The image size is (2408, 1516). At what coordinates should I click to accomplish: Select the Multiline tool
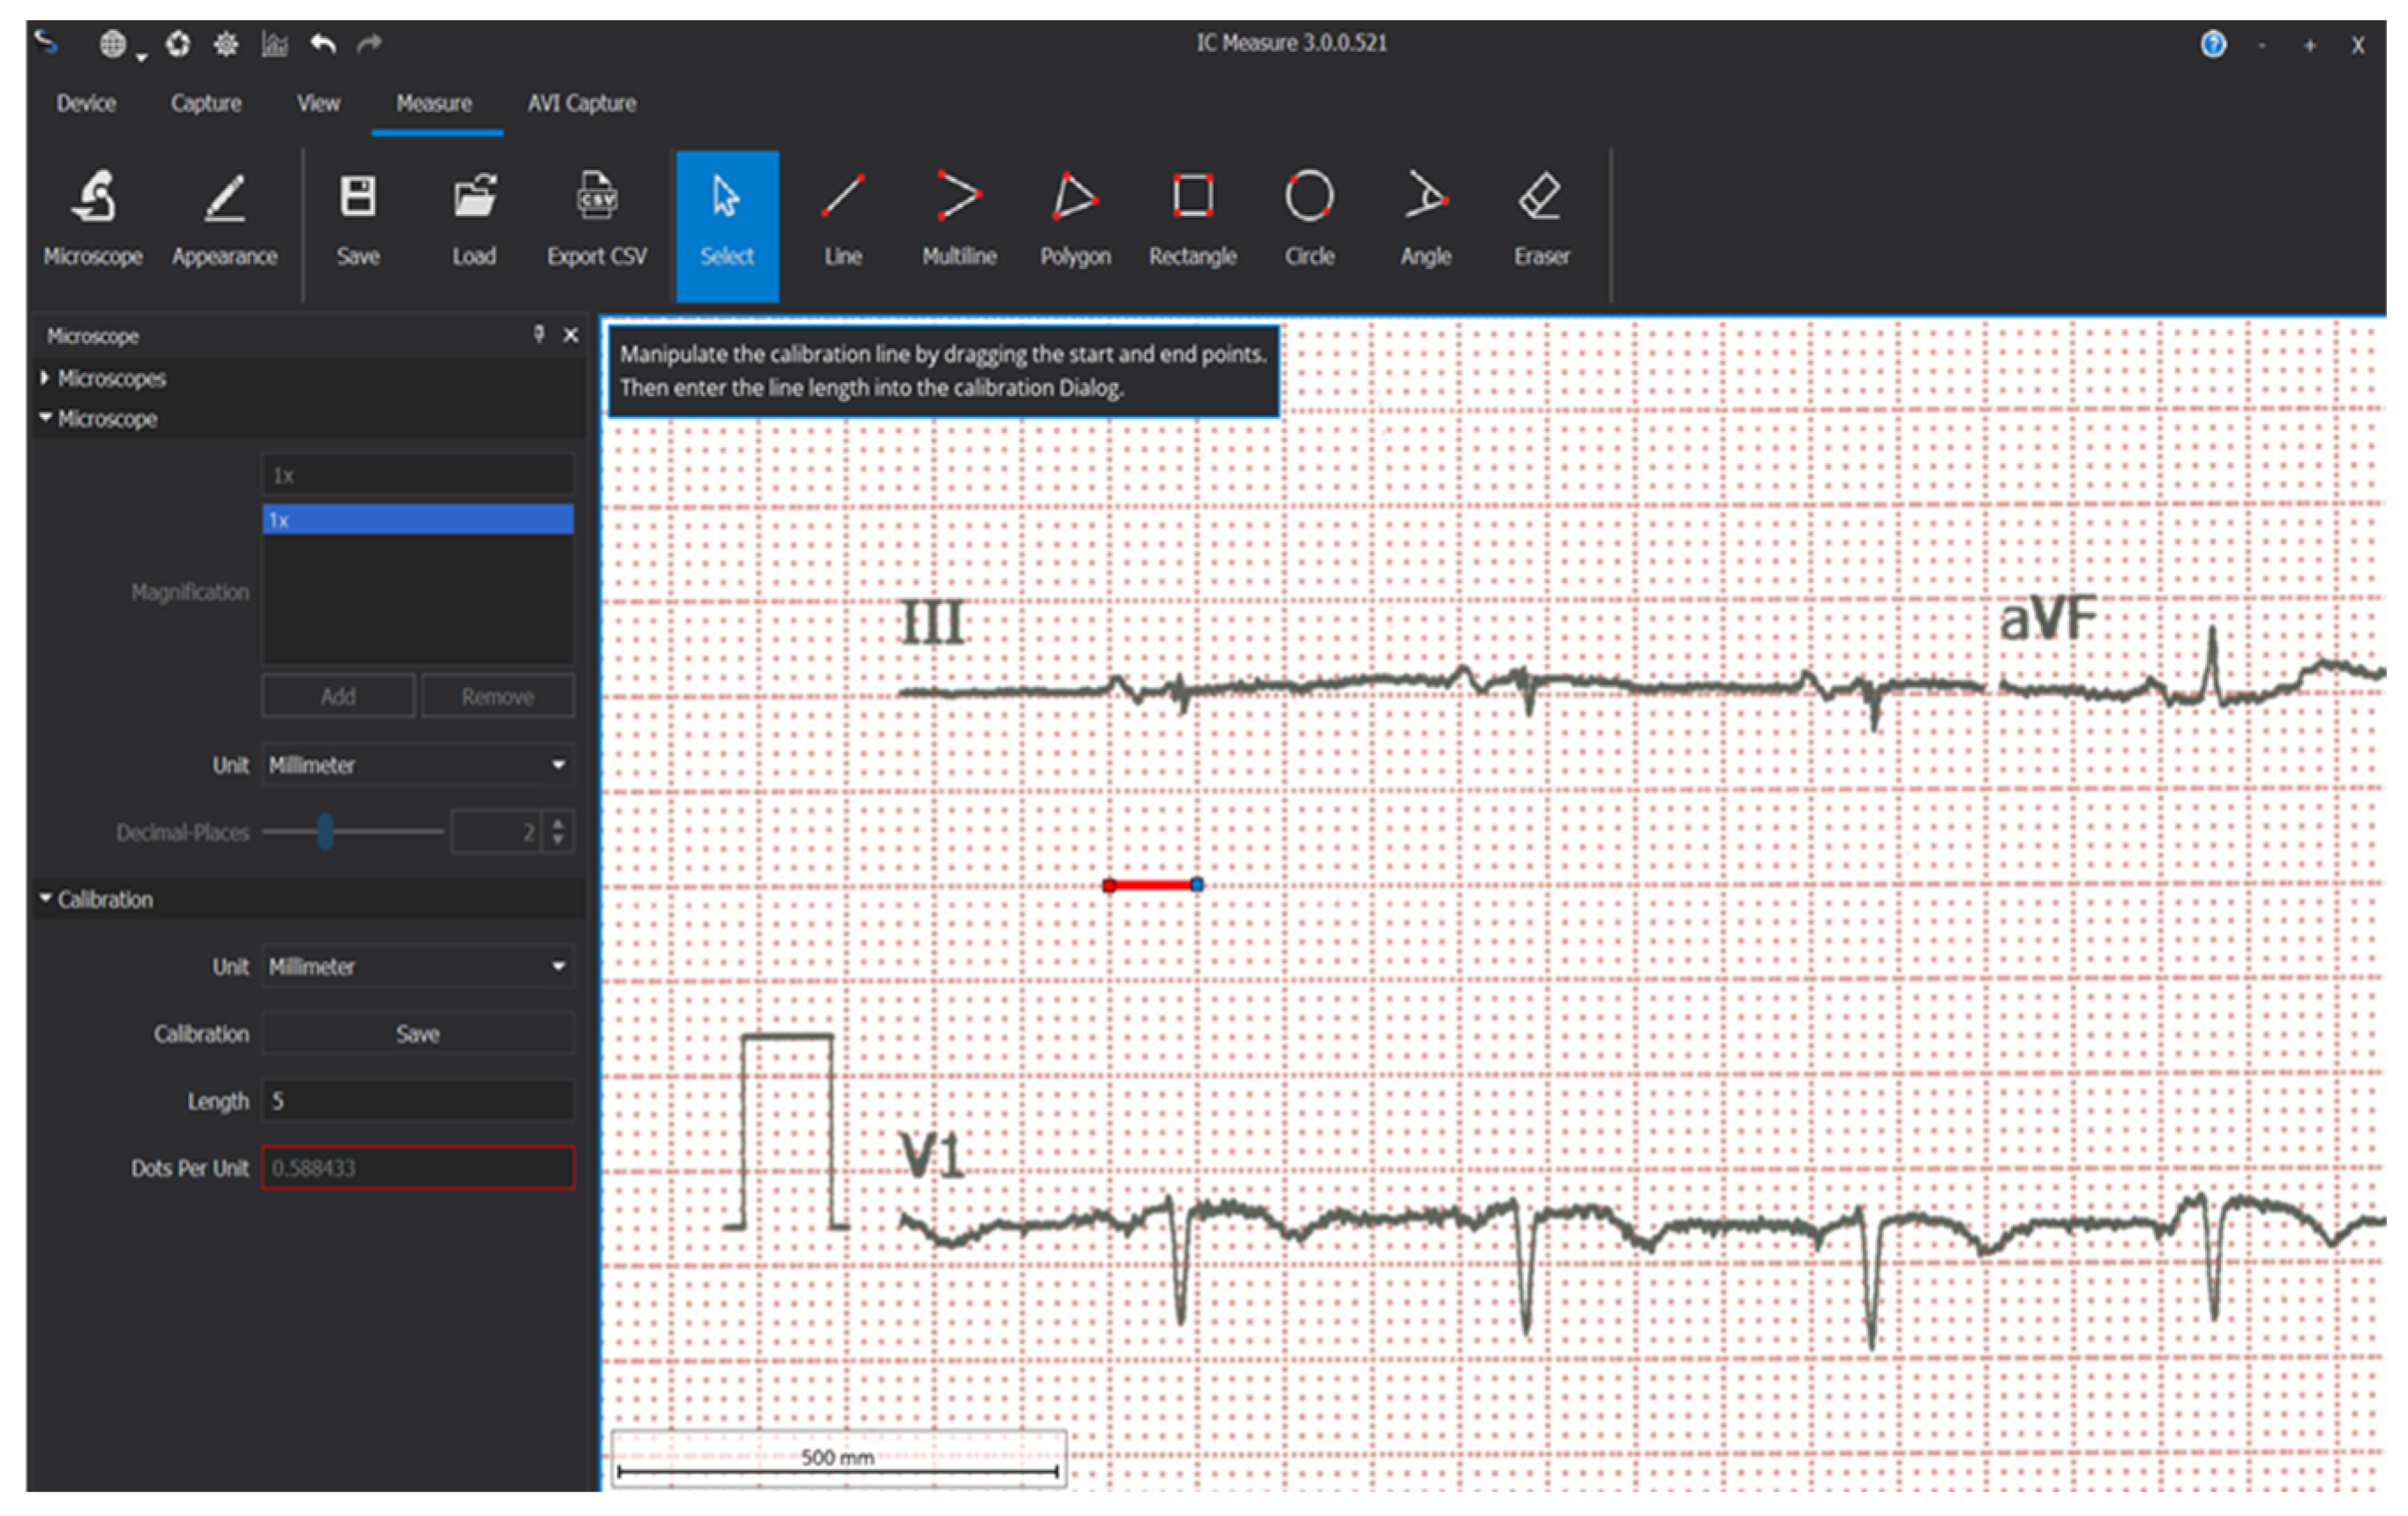point(958,218)
